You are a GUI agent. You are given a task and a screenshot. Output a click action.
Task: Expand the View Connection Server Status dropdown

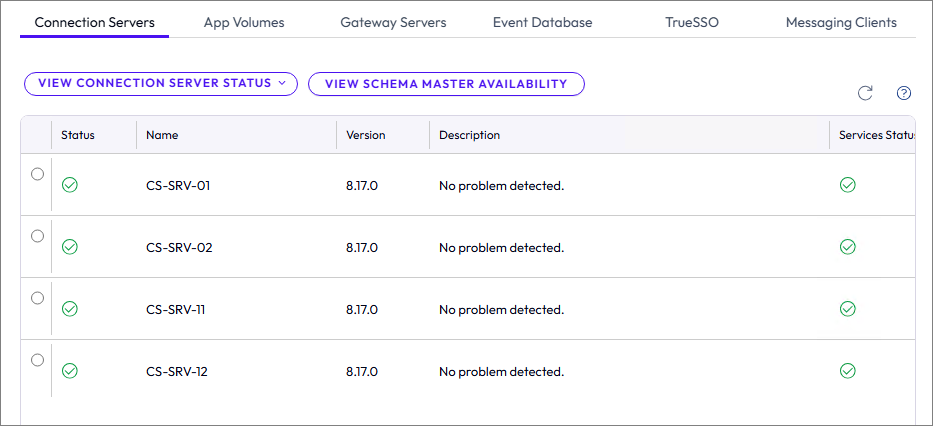click(161, 84)
